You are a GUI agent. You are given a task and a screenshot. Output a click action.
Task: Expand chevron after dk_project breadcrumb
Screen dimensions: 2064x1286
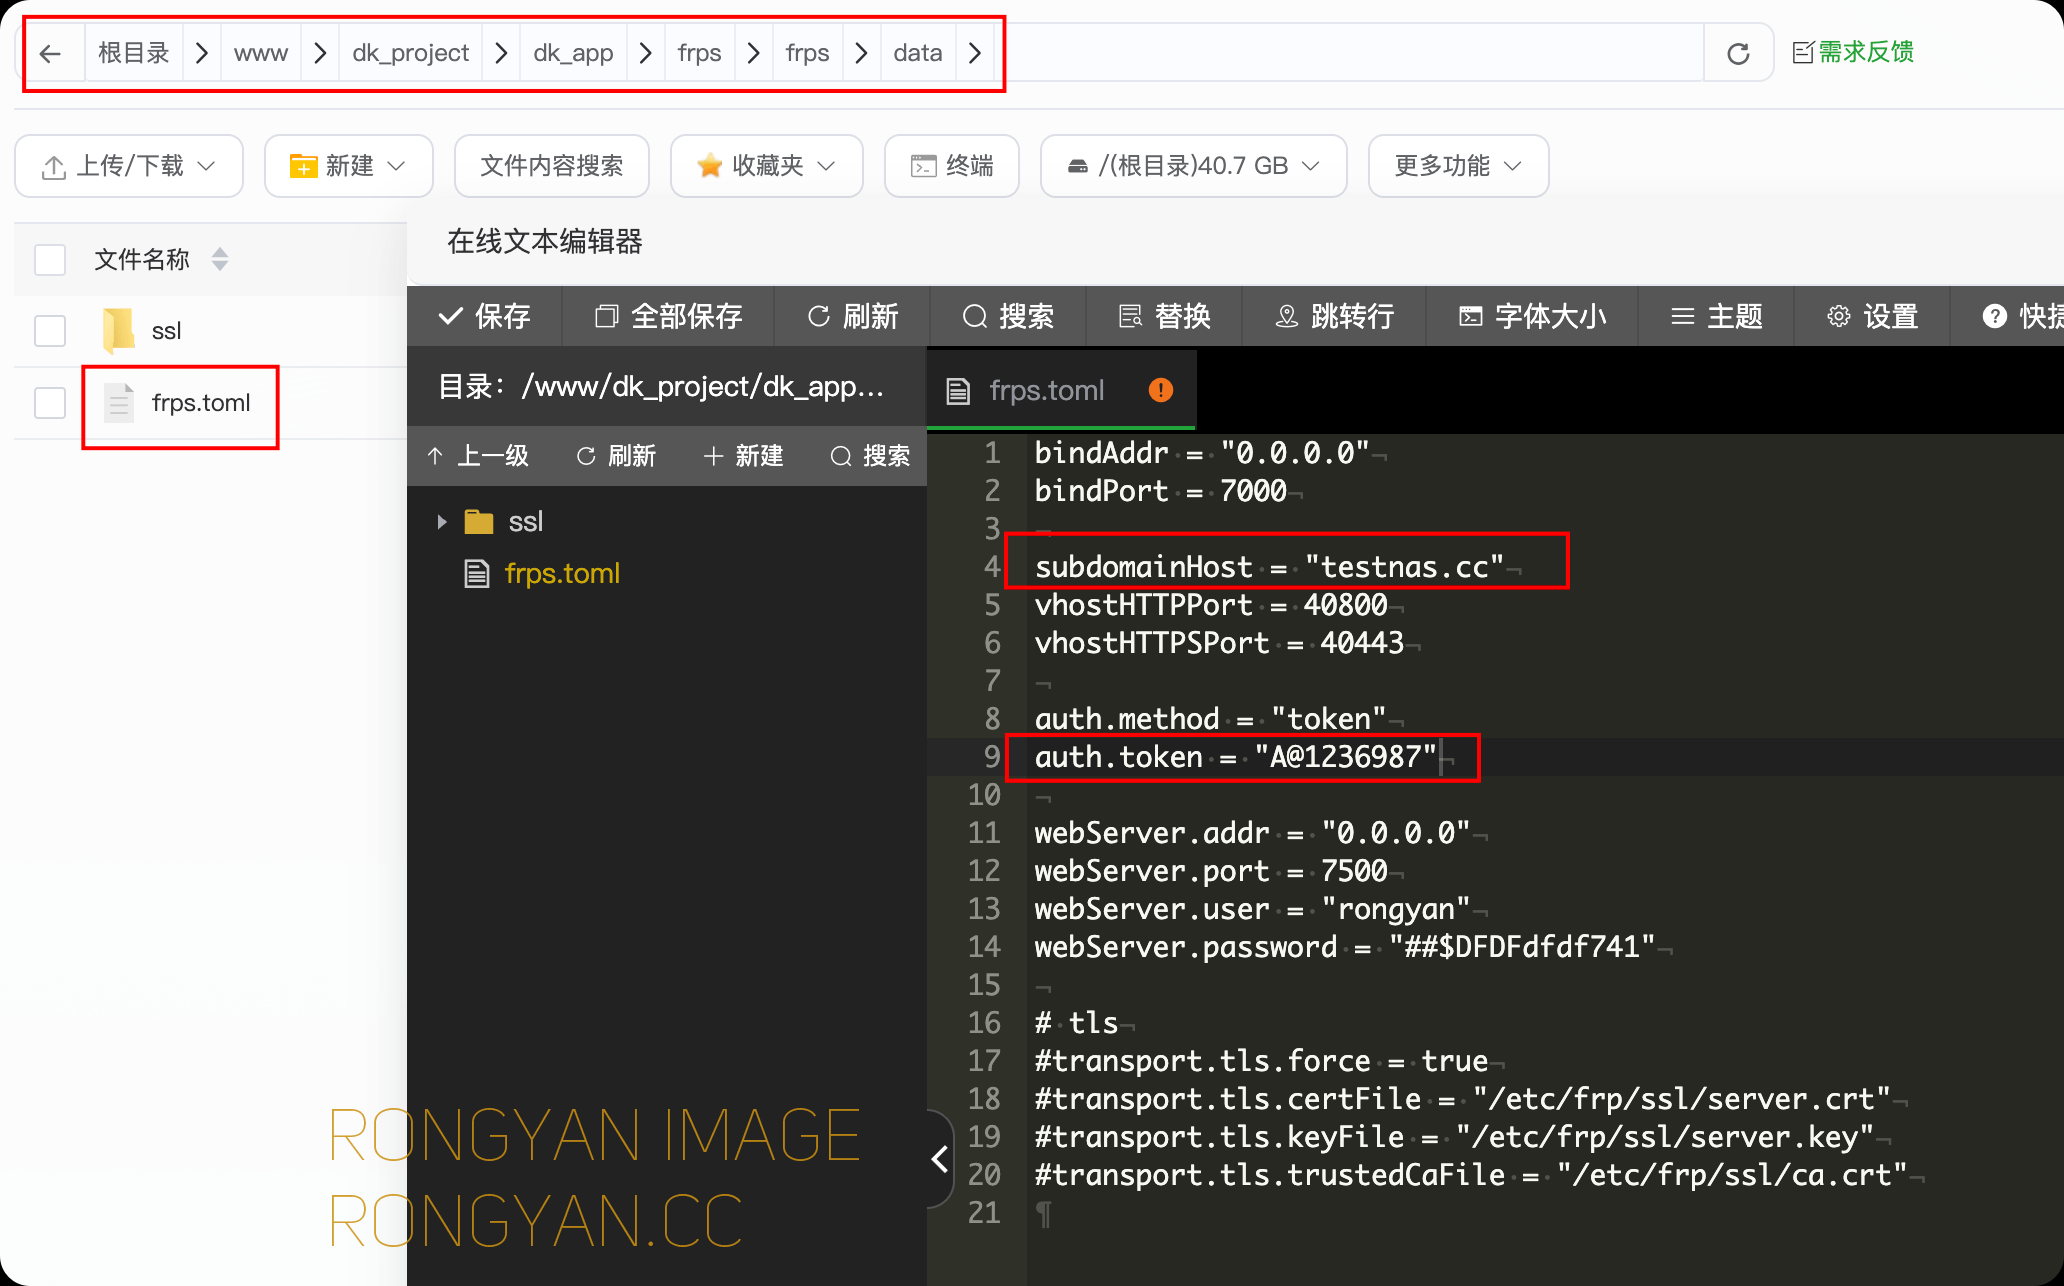pyautogui.click(x=501, y=53)
